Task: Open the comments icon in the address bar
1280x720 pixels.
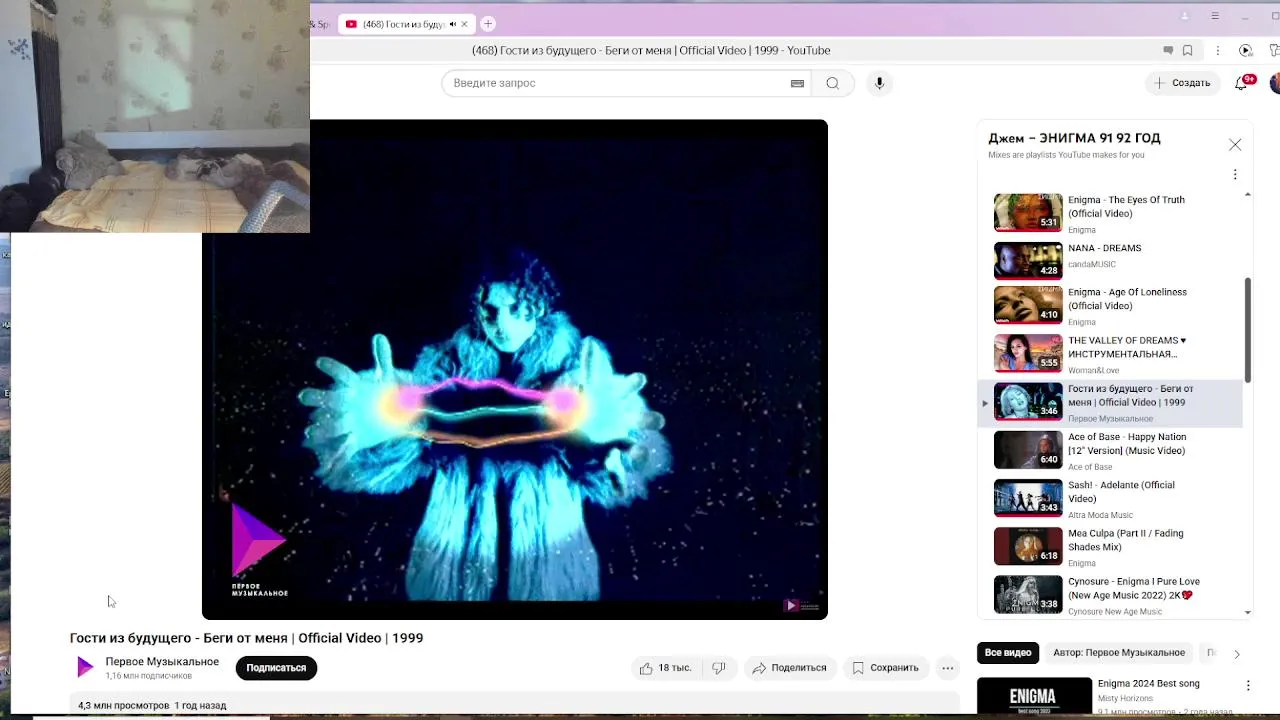Action: (1167, 50)
